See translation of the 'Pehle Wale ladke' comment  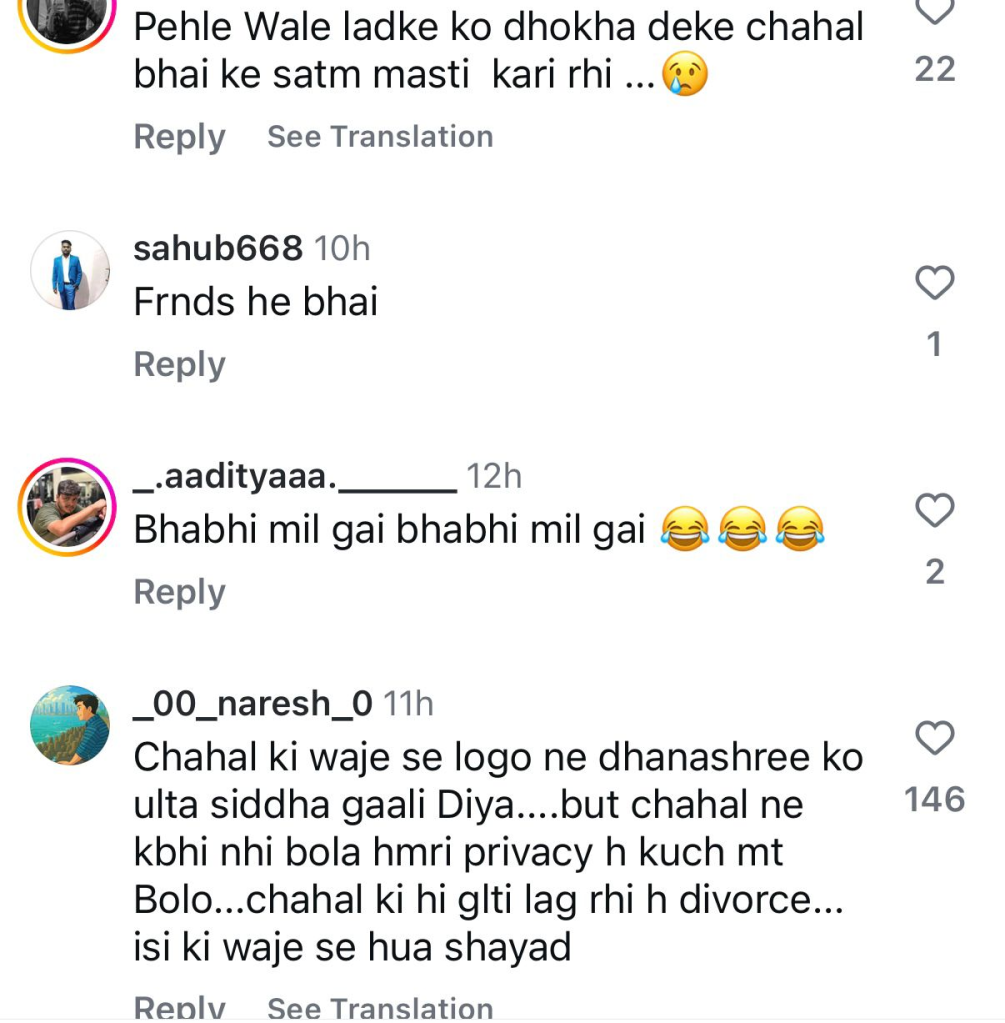click(x=380, y=137)
